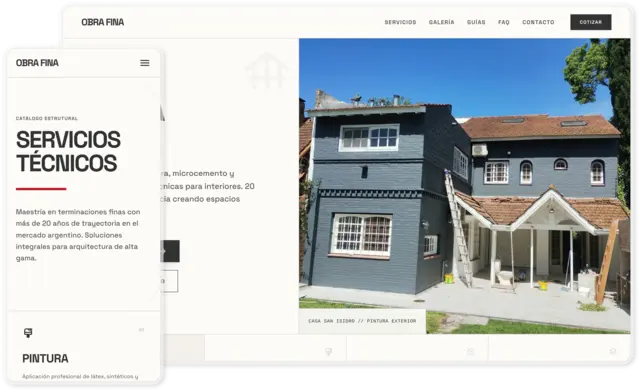The image size is (640, 392).
Task: Click the blue house hero photo
Action: click(x=464, y=186)
